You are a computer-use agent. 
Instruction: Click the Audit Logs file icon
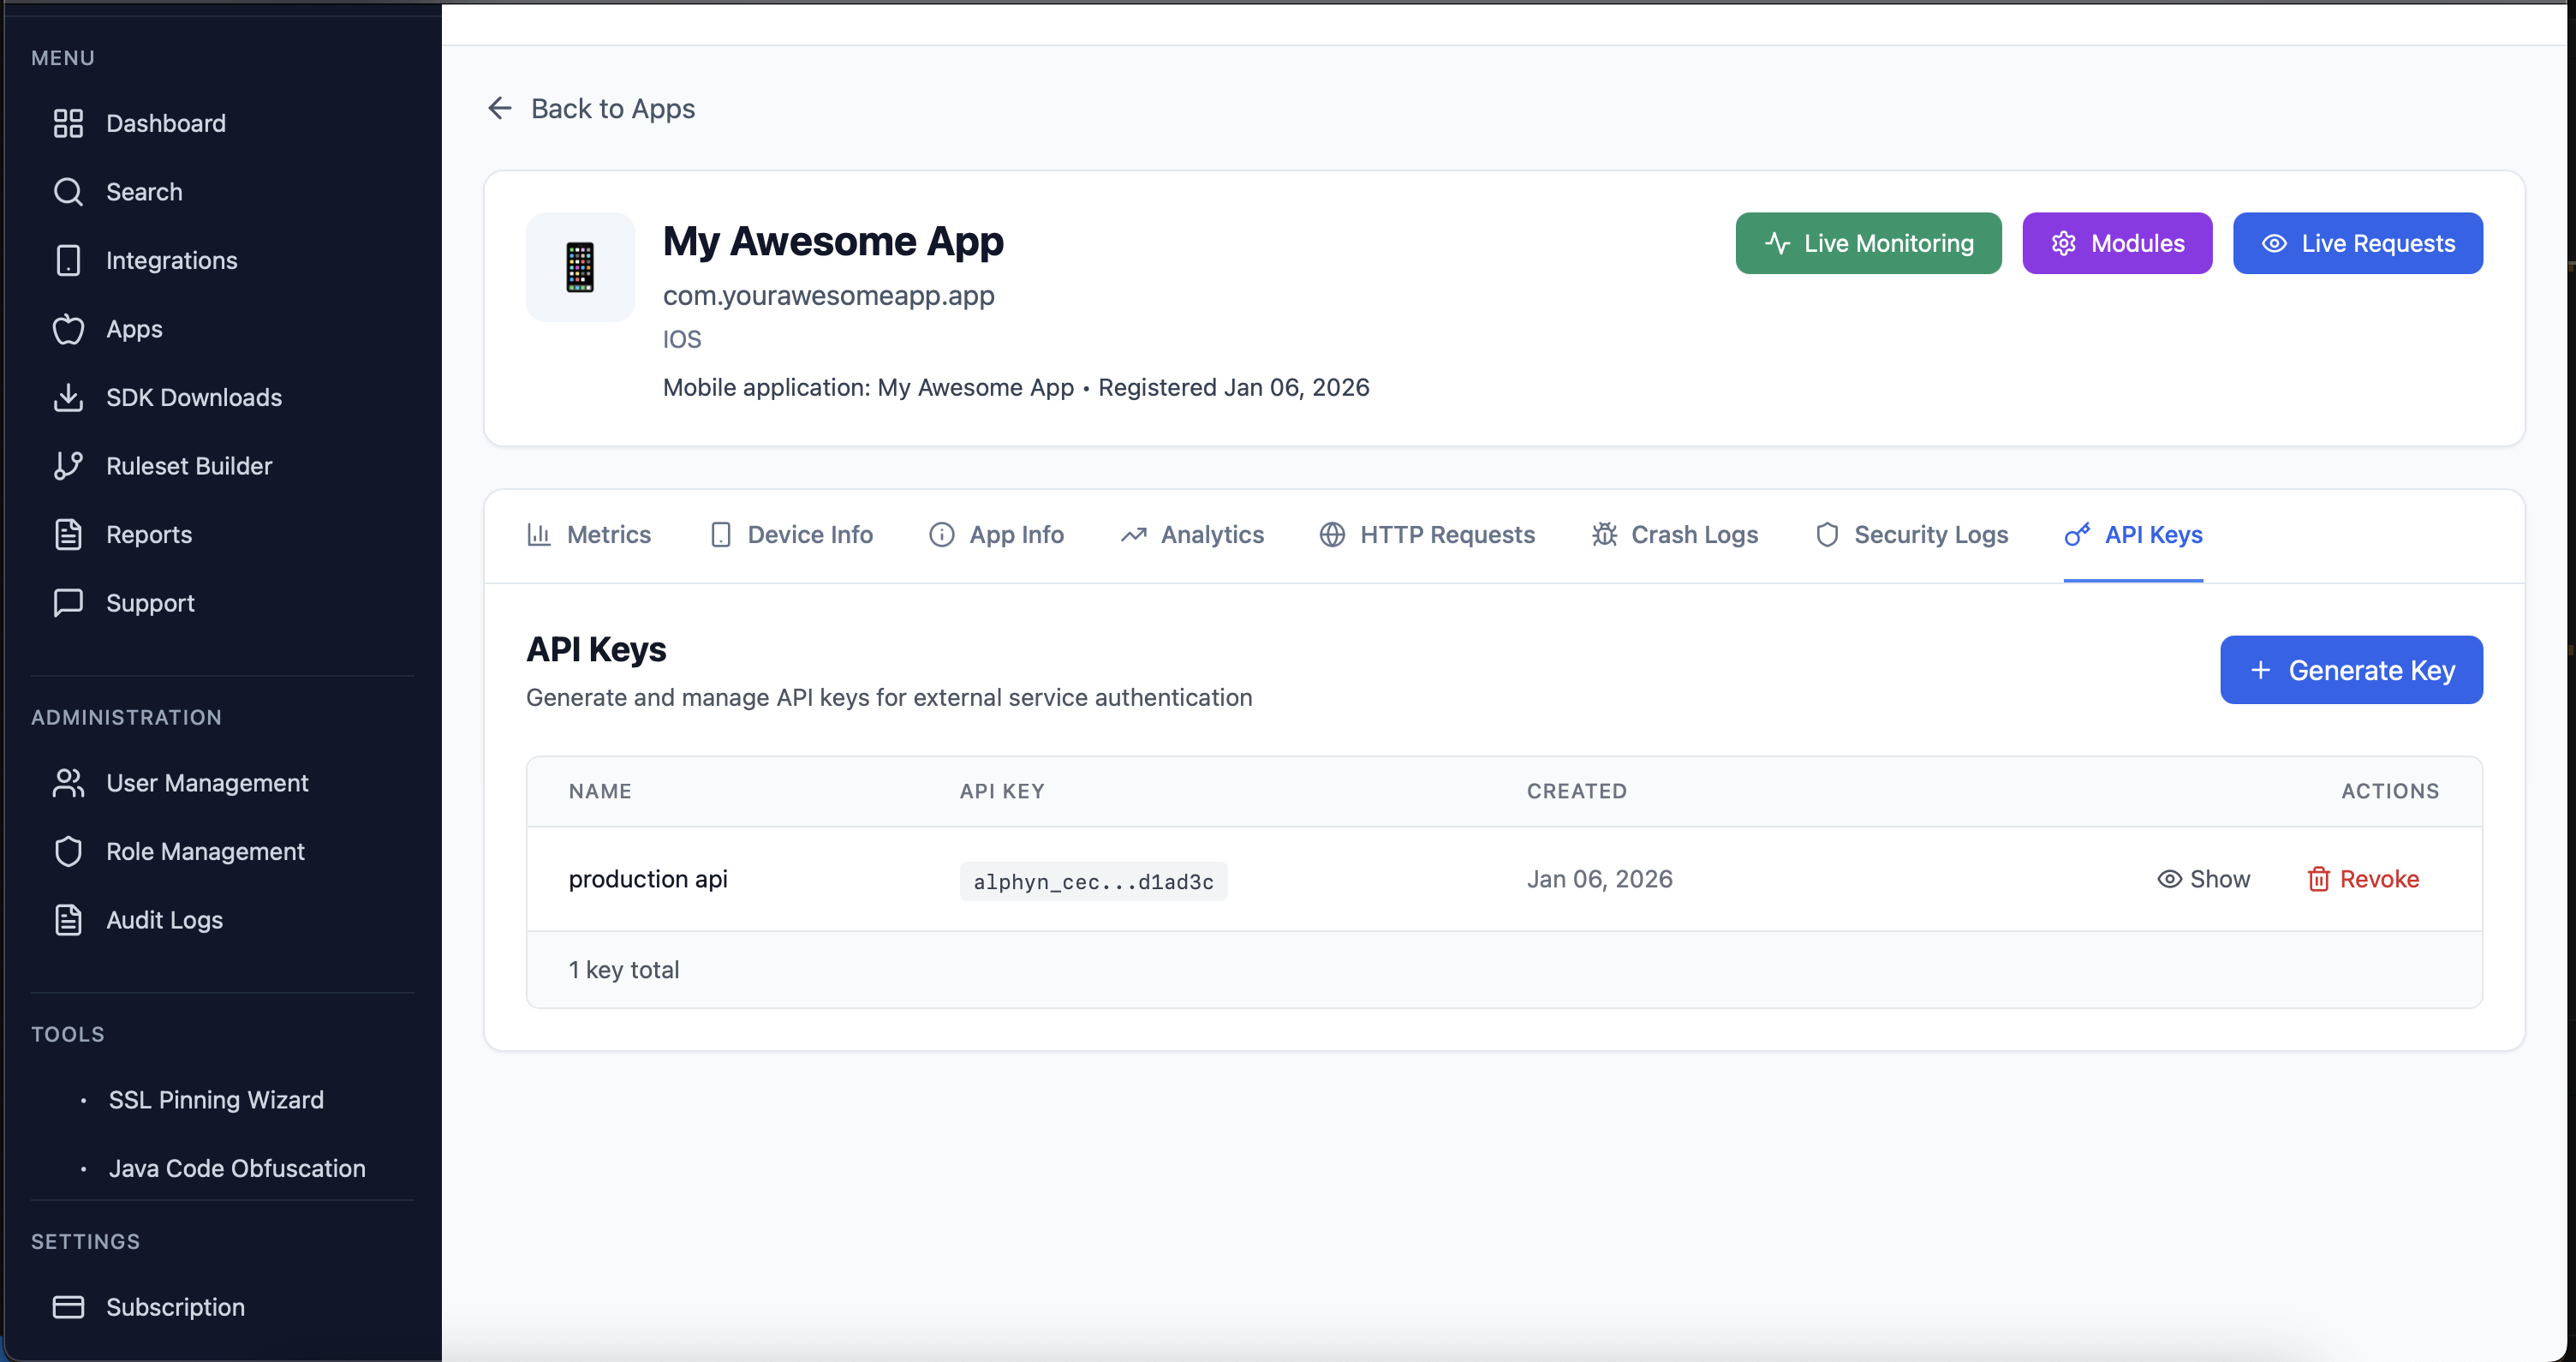(68, 920)
